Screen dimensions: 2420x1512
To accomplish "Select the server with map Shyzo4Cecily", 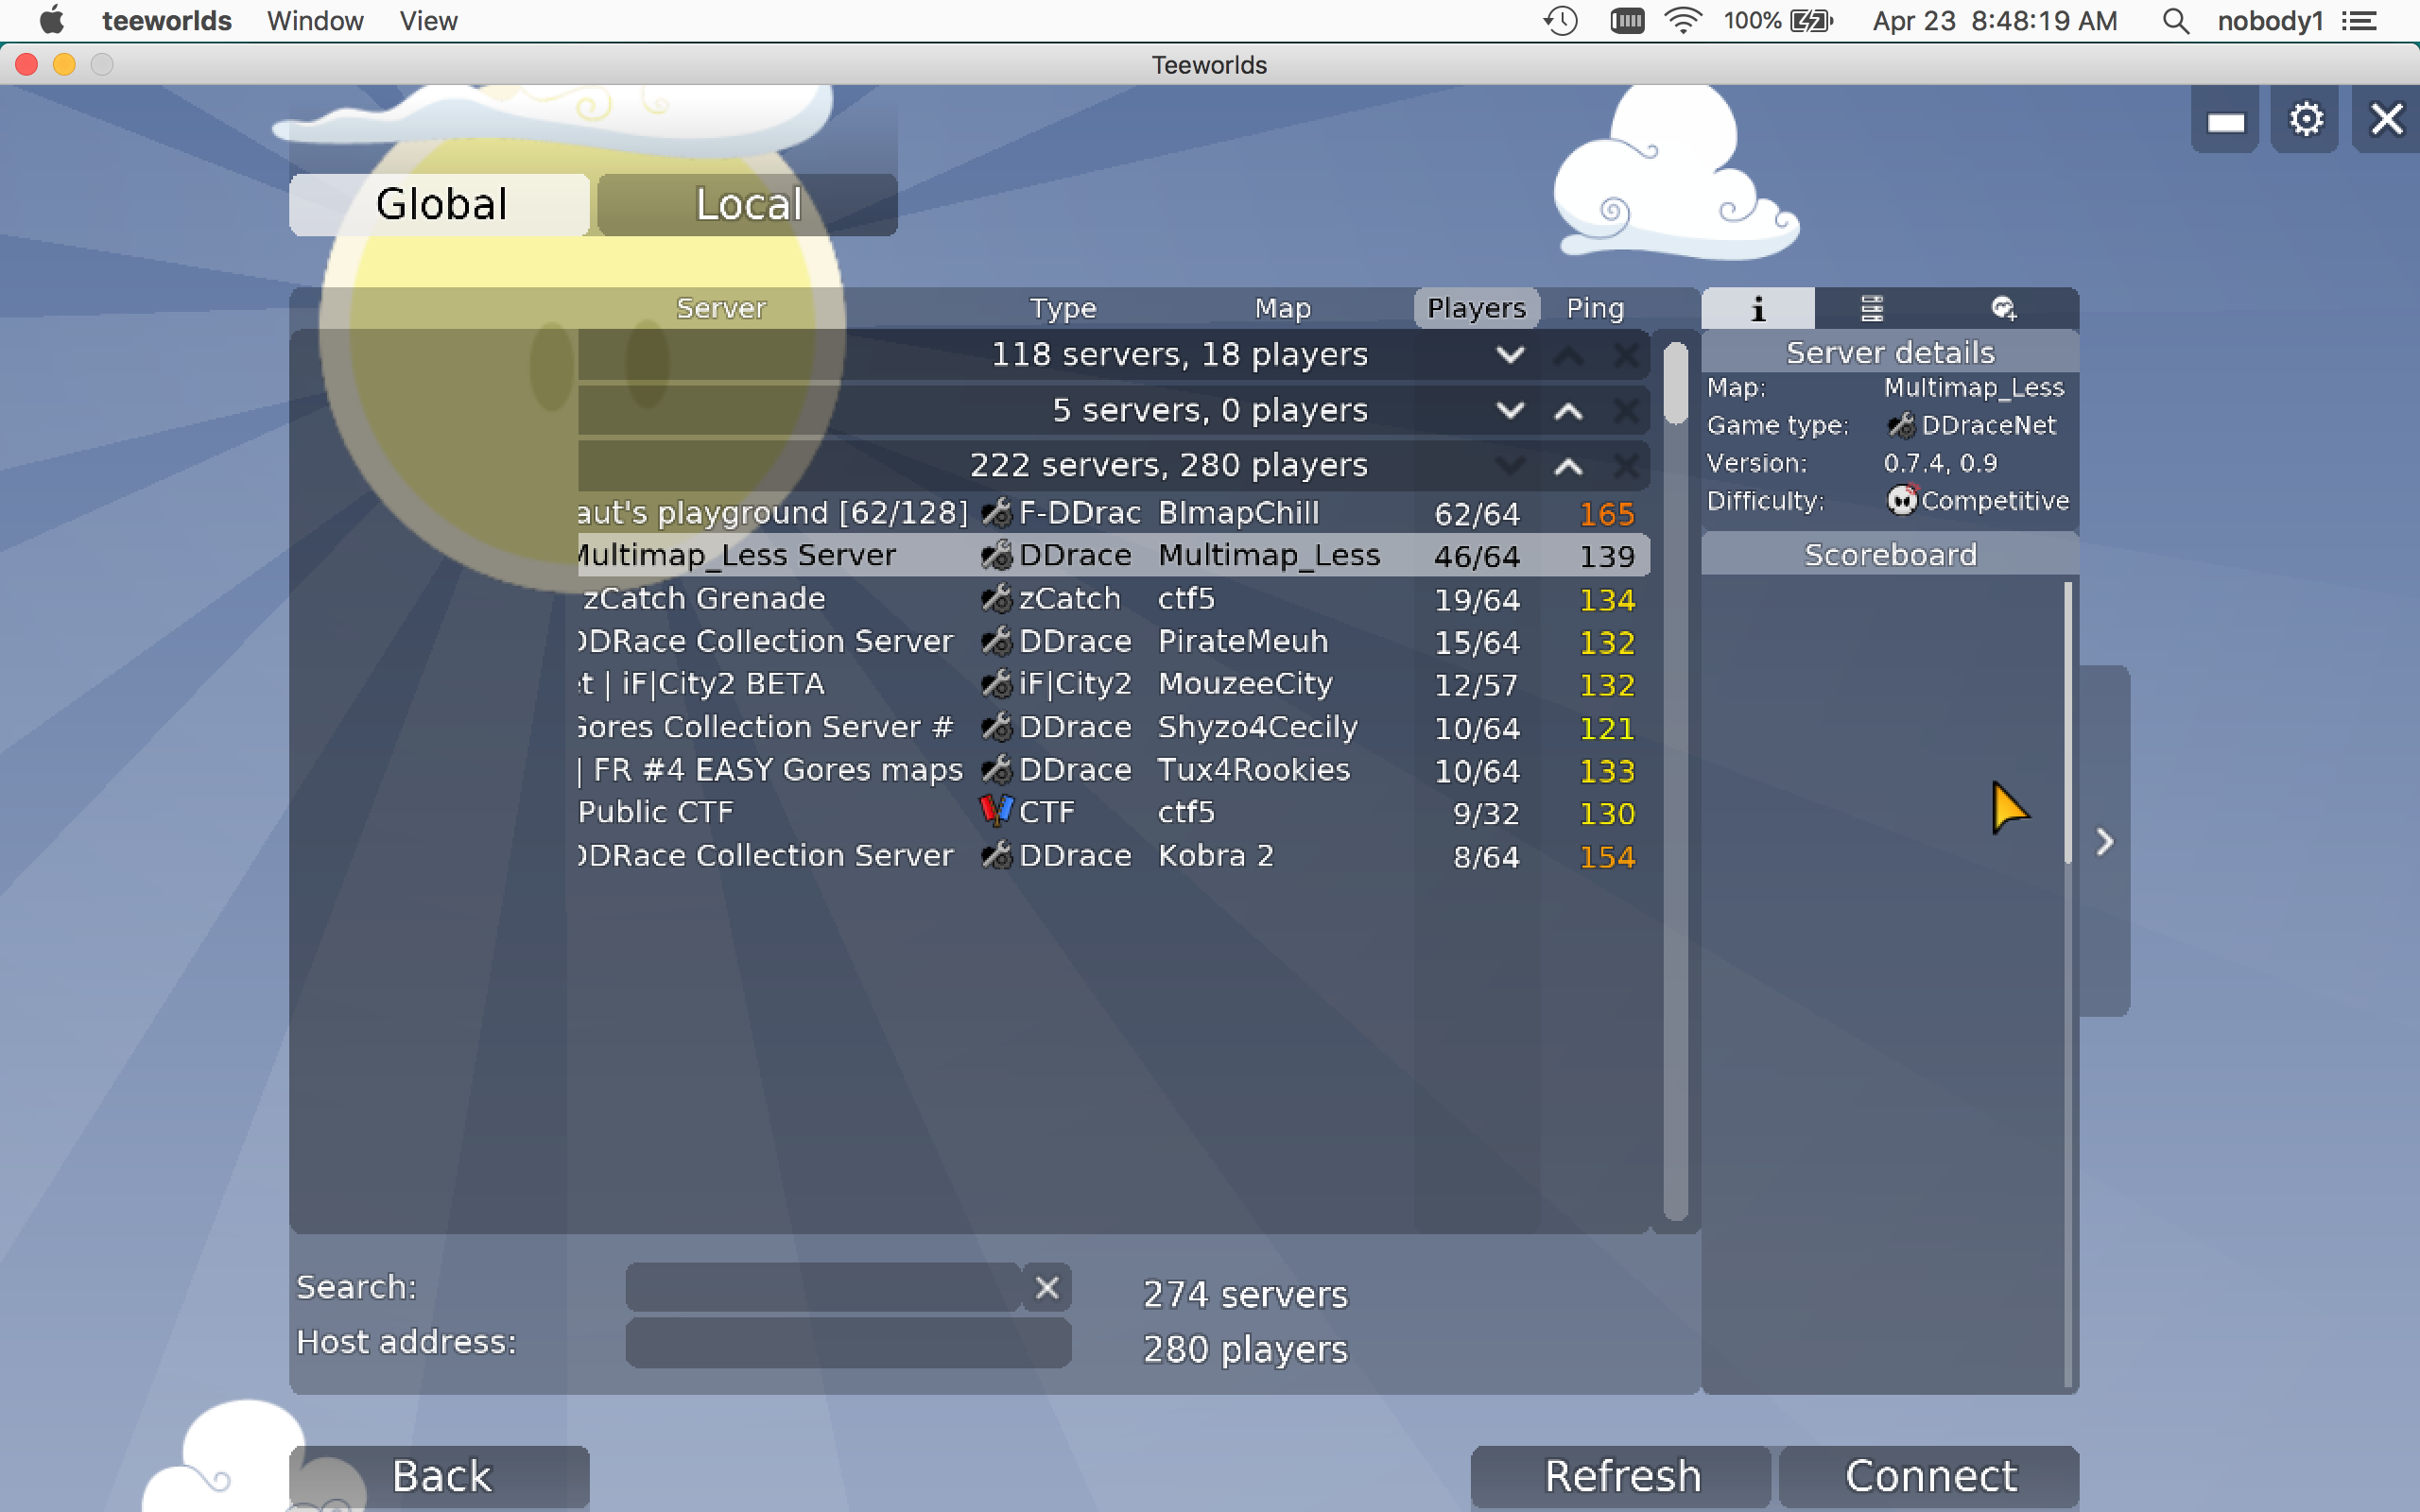I will (1113, 727).
